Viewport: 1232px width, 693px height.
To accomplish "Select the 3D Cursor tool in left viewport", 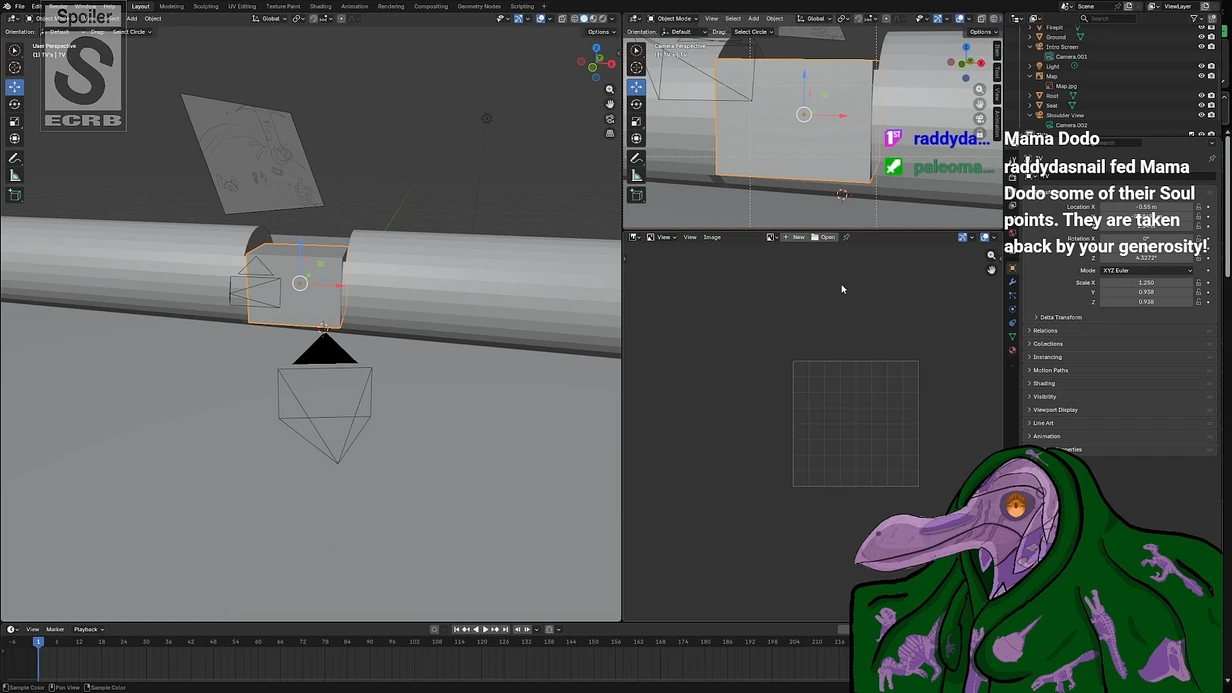I will (x=15, y=67).
